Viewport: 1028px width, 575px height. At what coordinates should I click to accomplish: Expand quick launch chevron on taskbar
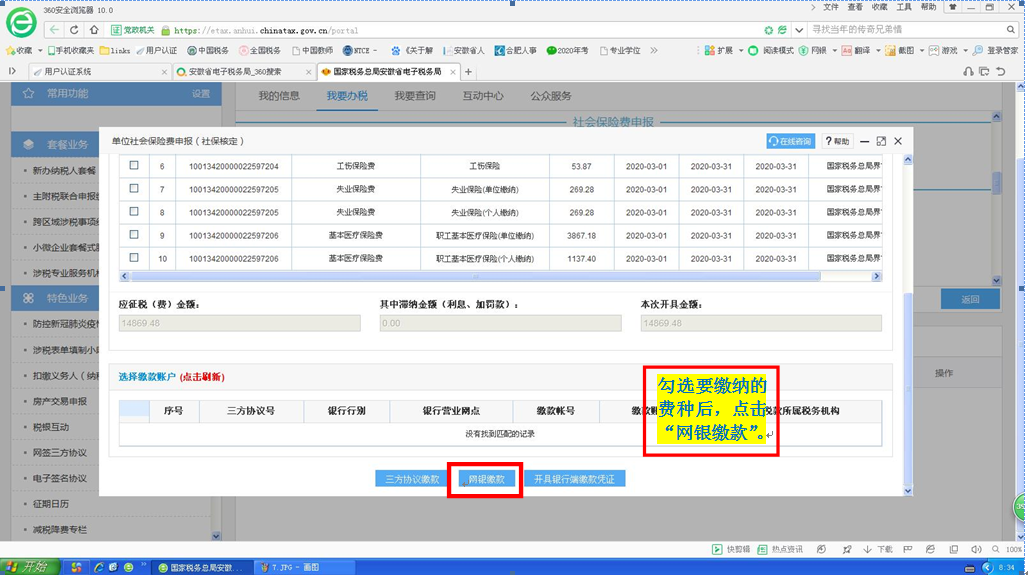(143, 565)
